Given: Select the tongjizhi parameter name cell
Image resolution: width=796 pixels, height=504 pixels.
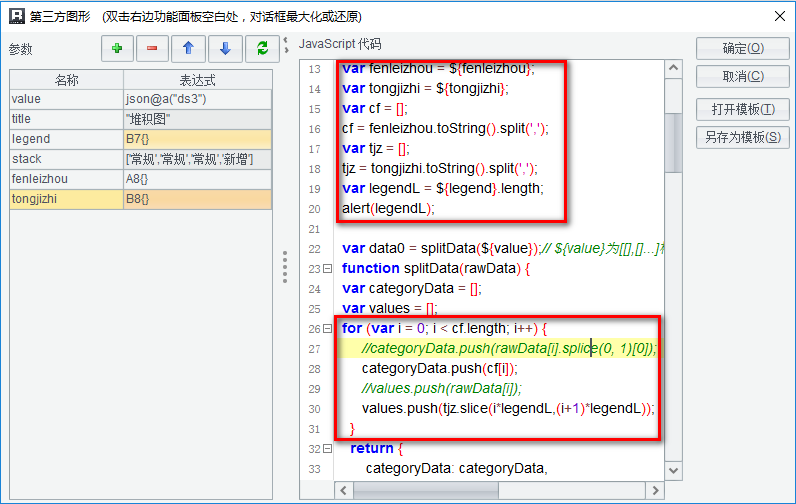Looking at the screenshot, I should [67, 199].
